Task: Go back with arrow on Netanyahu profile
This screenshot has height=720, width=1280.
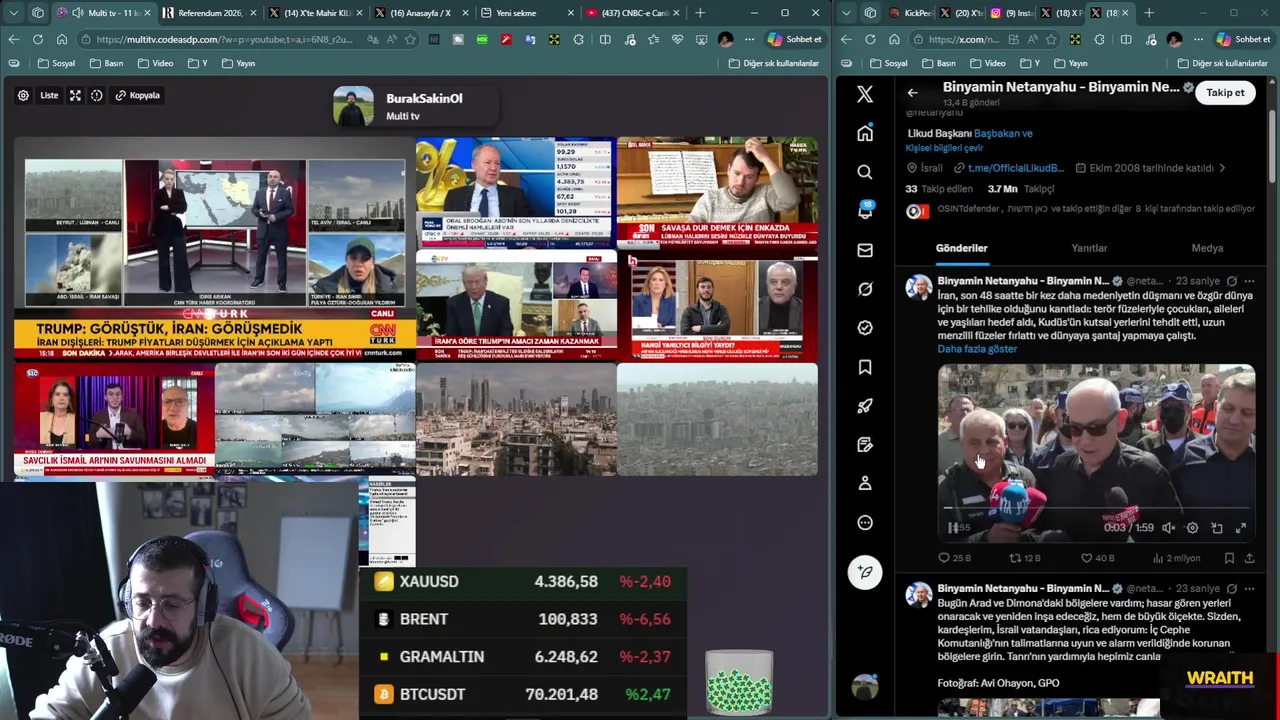Action: 912,93
